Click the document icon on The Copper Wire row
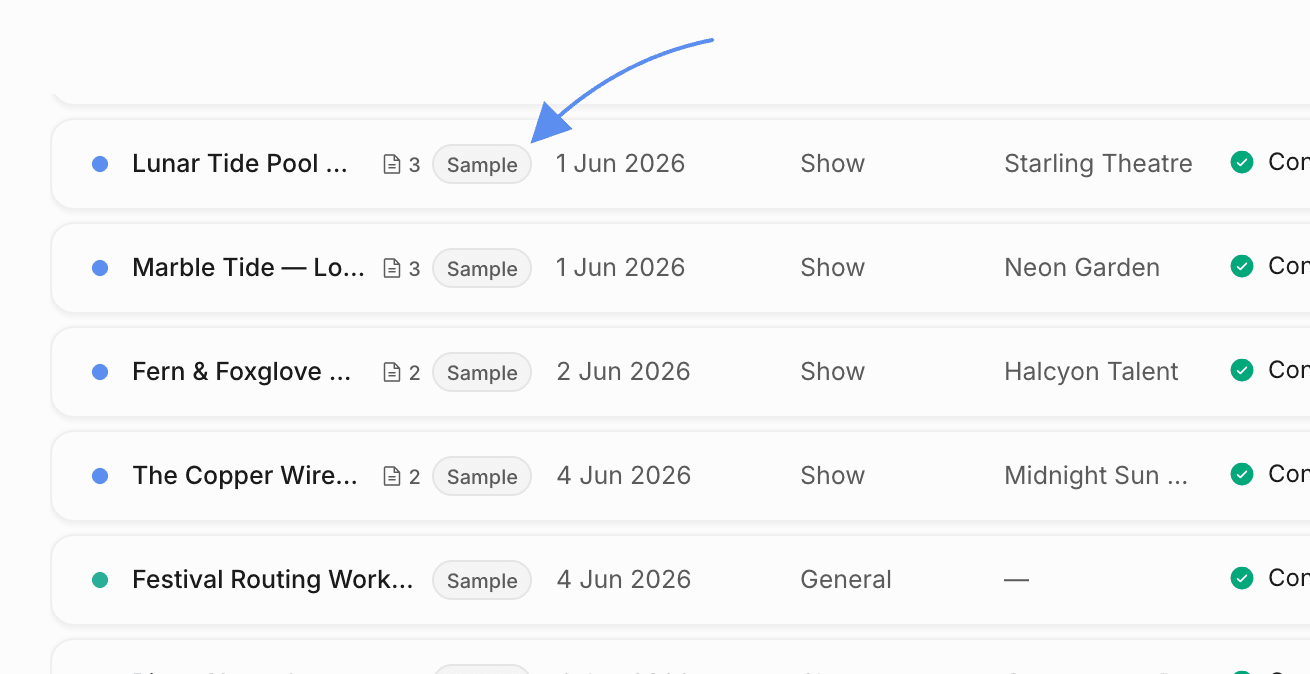This screenshot has width=1310, height=674. 392,476
